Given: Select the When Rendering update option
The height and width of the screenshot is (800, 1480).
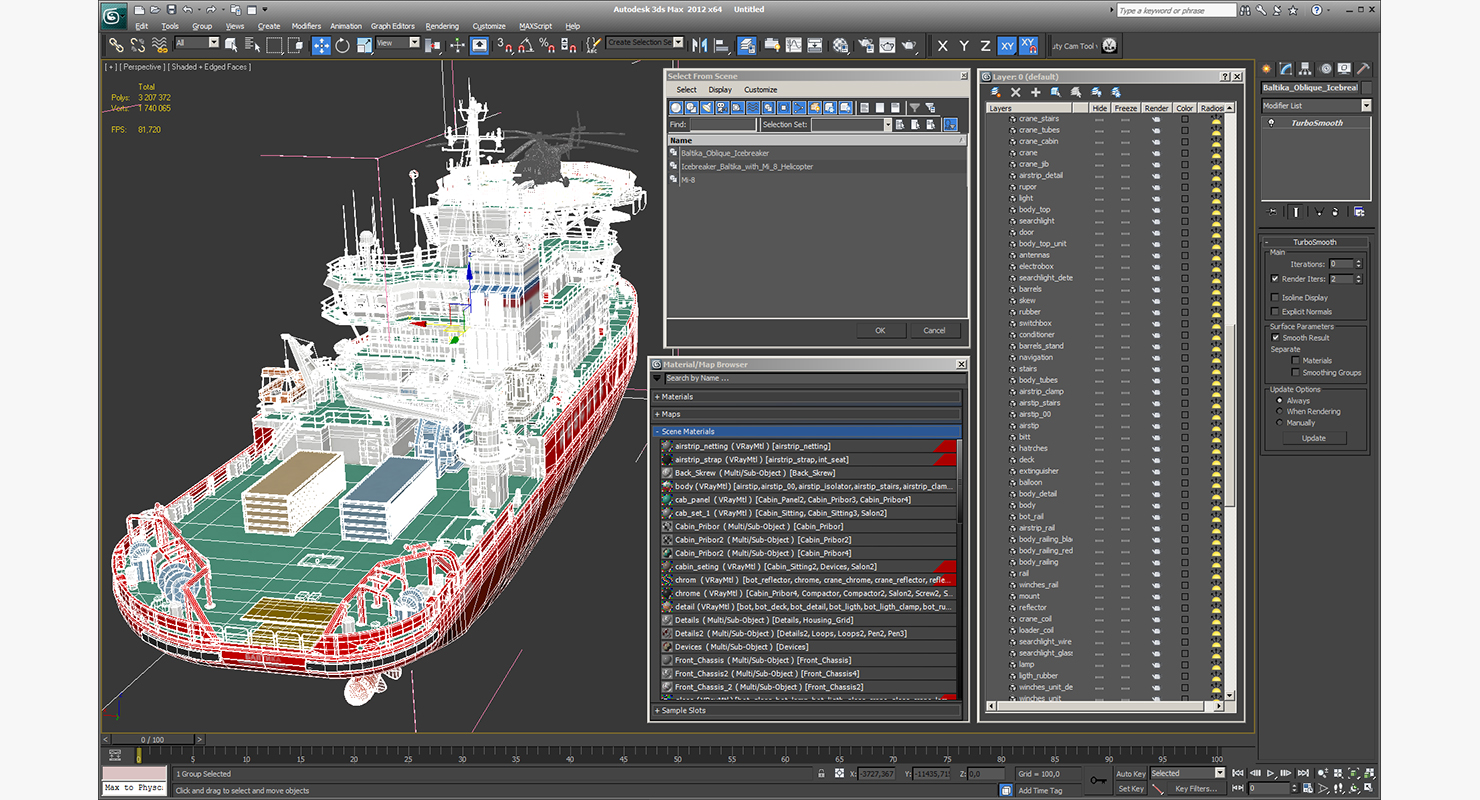Looking at the screenshot, I should point(1280,411).
